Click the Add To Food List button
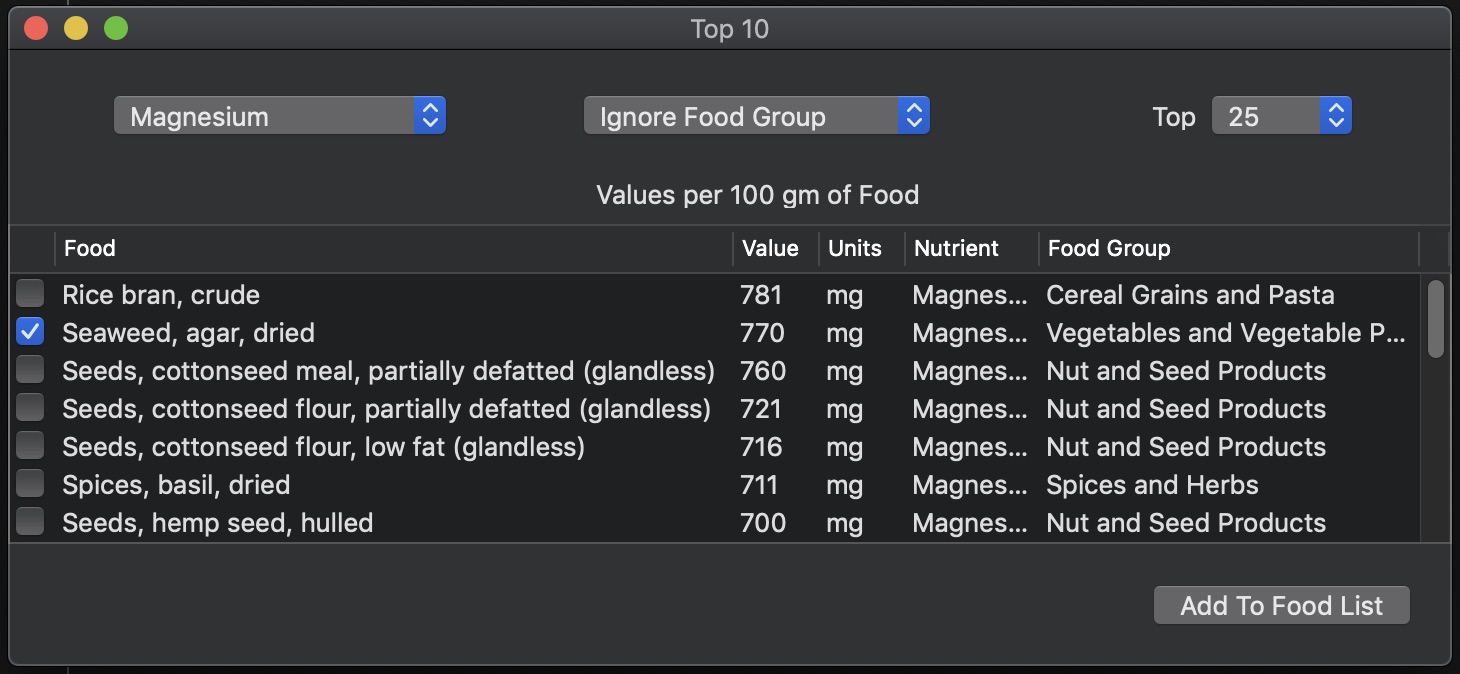 1281,605
